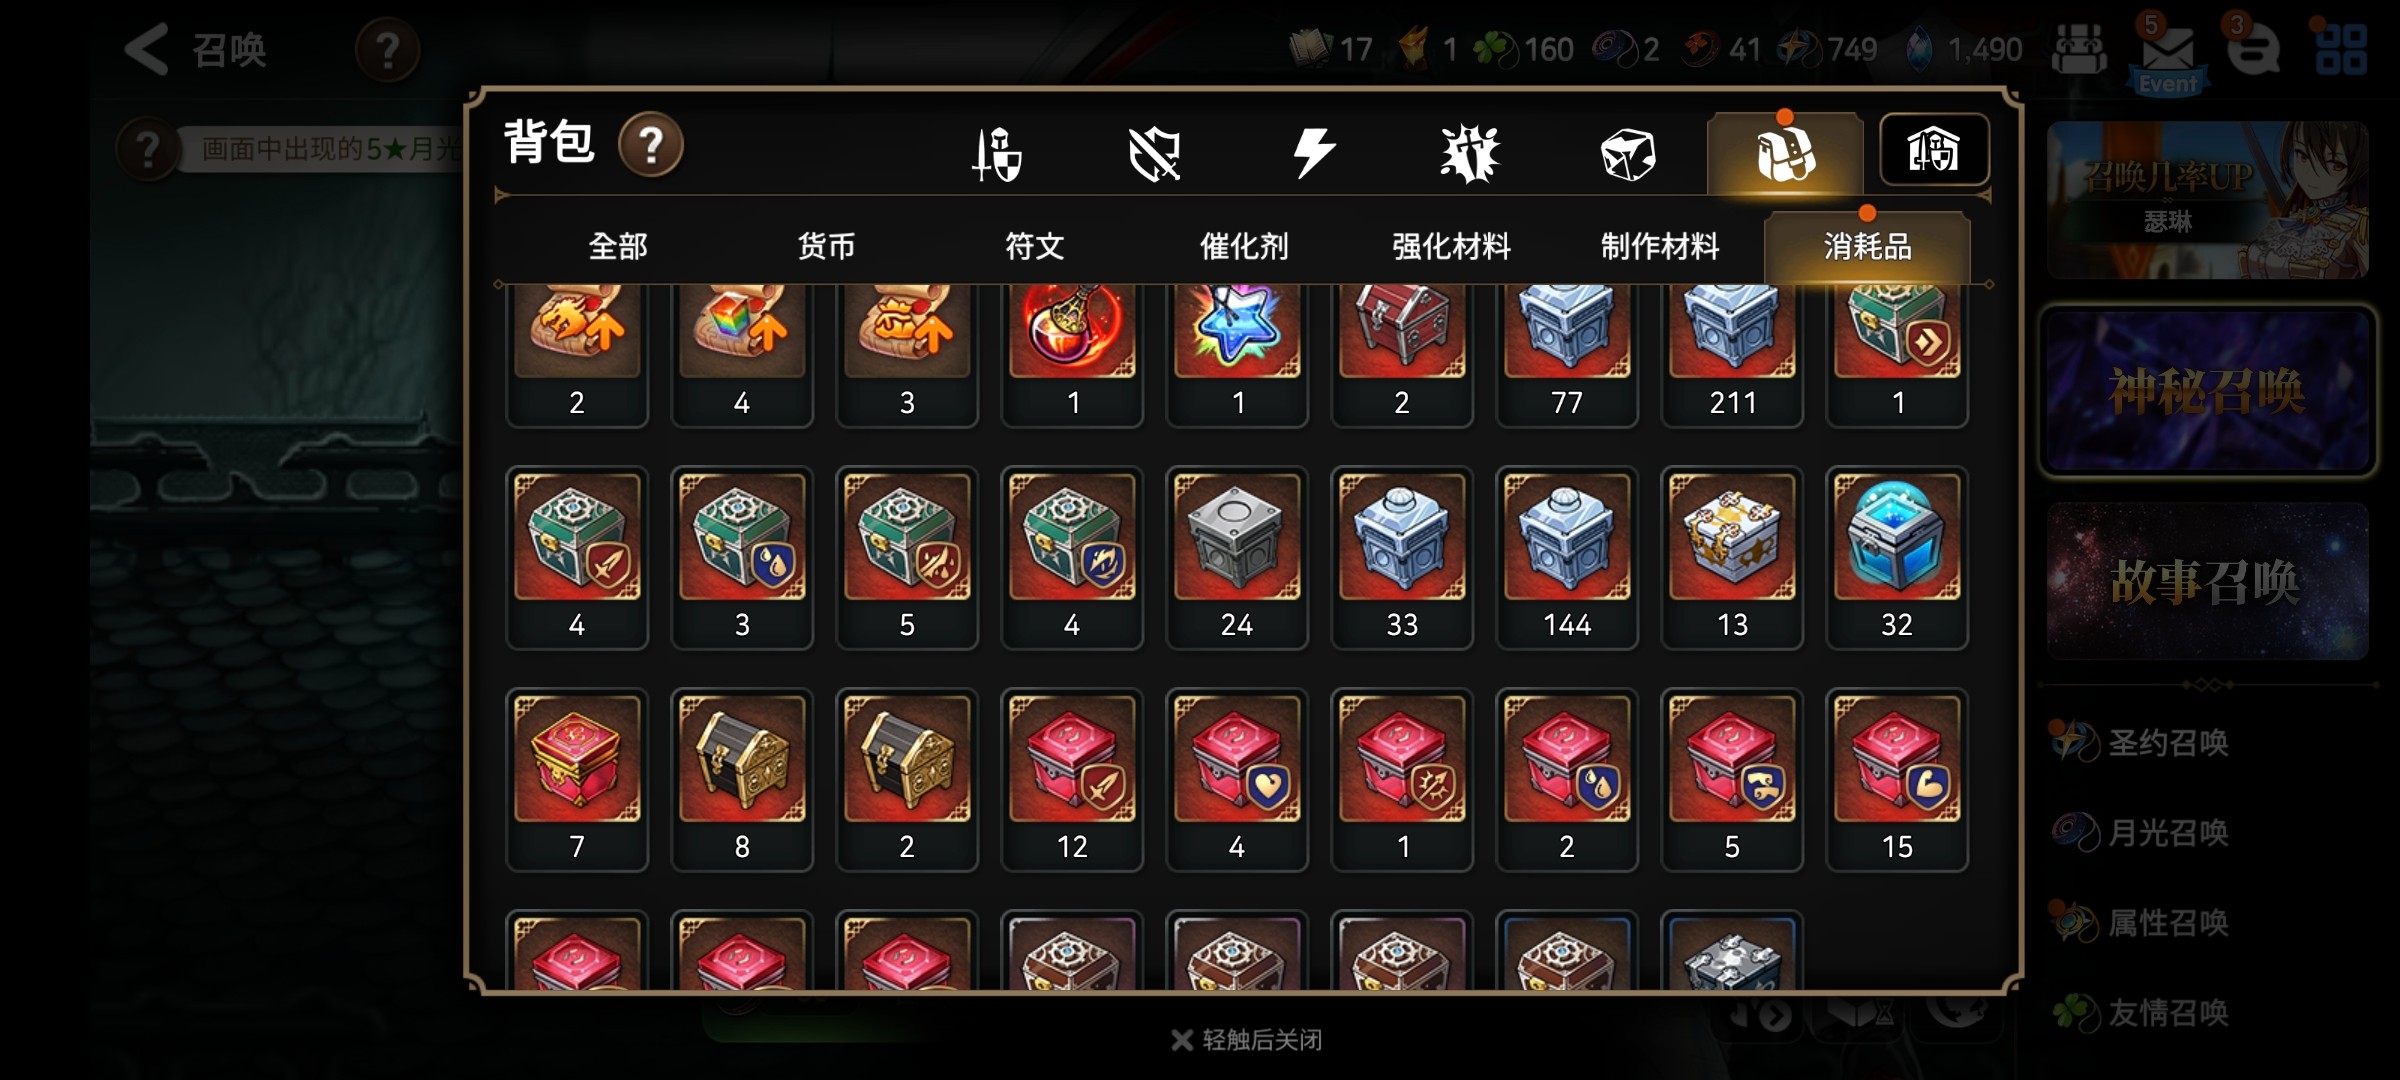Image resolution: width=2400 pixels, height=1080 pixels.
Task: Select the crossed-out shield category icon
Action: click(x=1155, y=154)
